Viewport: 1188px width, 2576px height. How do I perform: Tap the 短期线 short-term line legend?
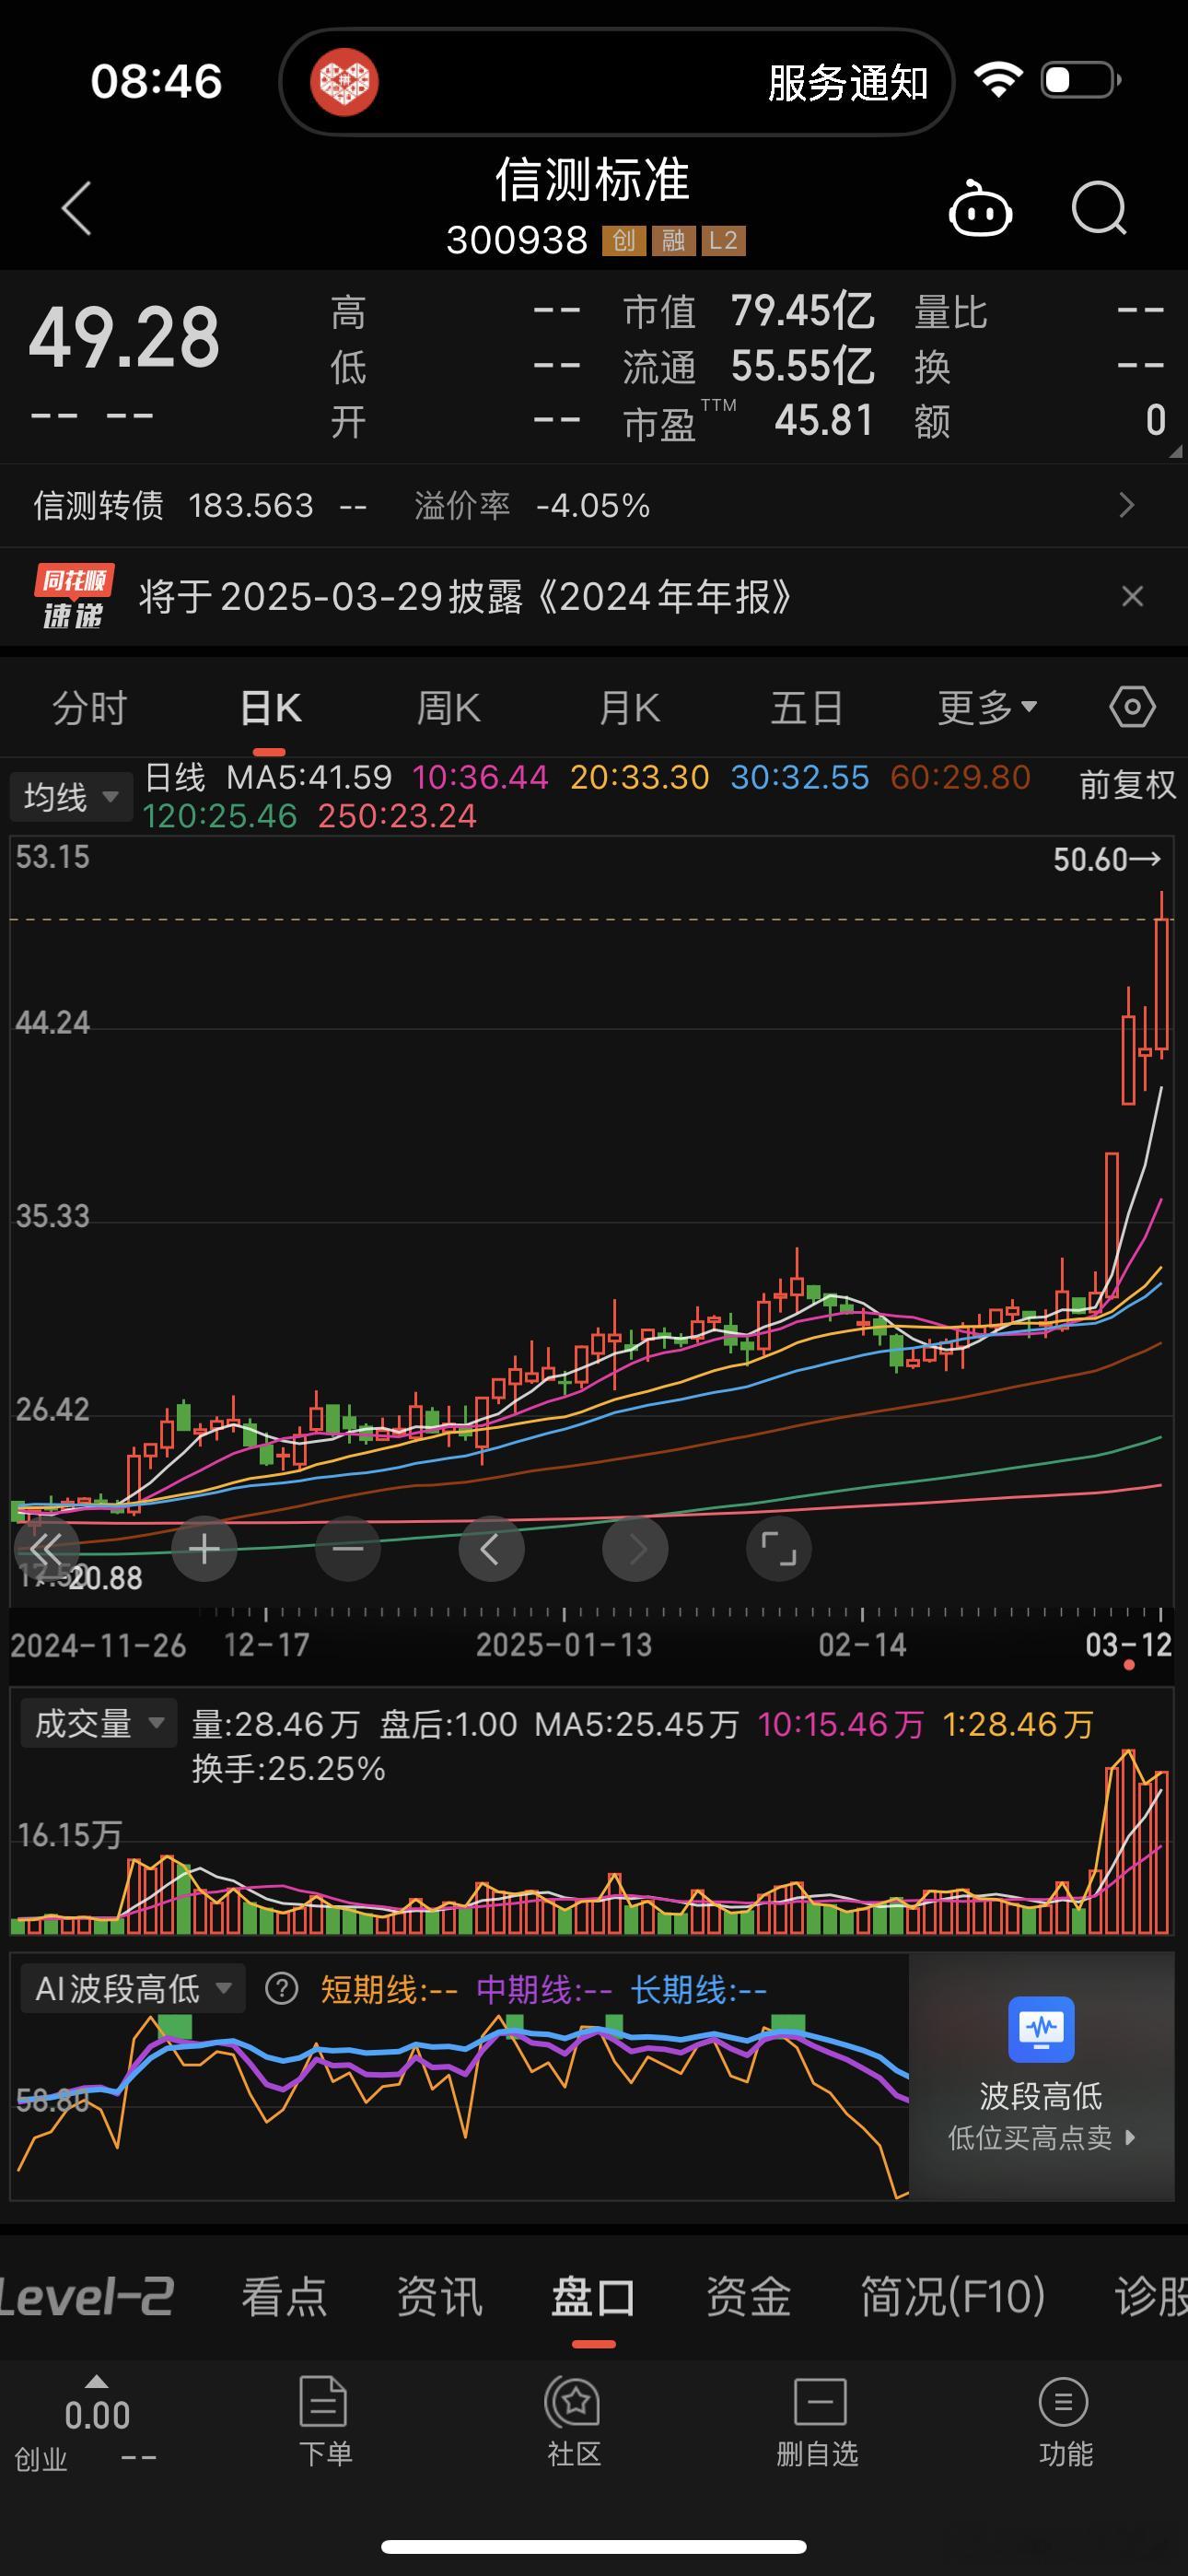click(389, 1989)
